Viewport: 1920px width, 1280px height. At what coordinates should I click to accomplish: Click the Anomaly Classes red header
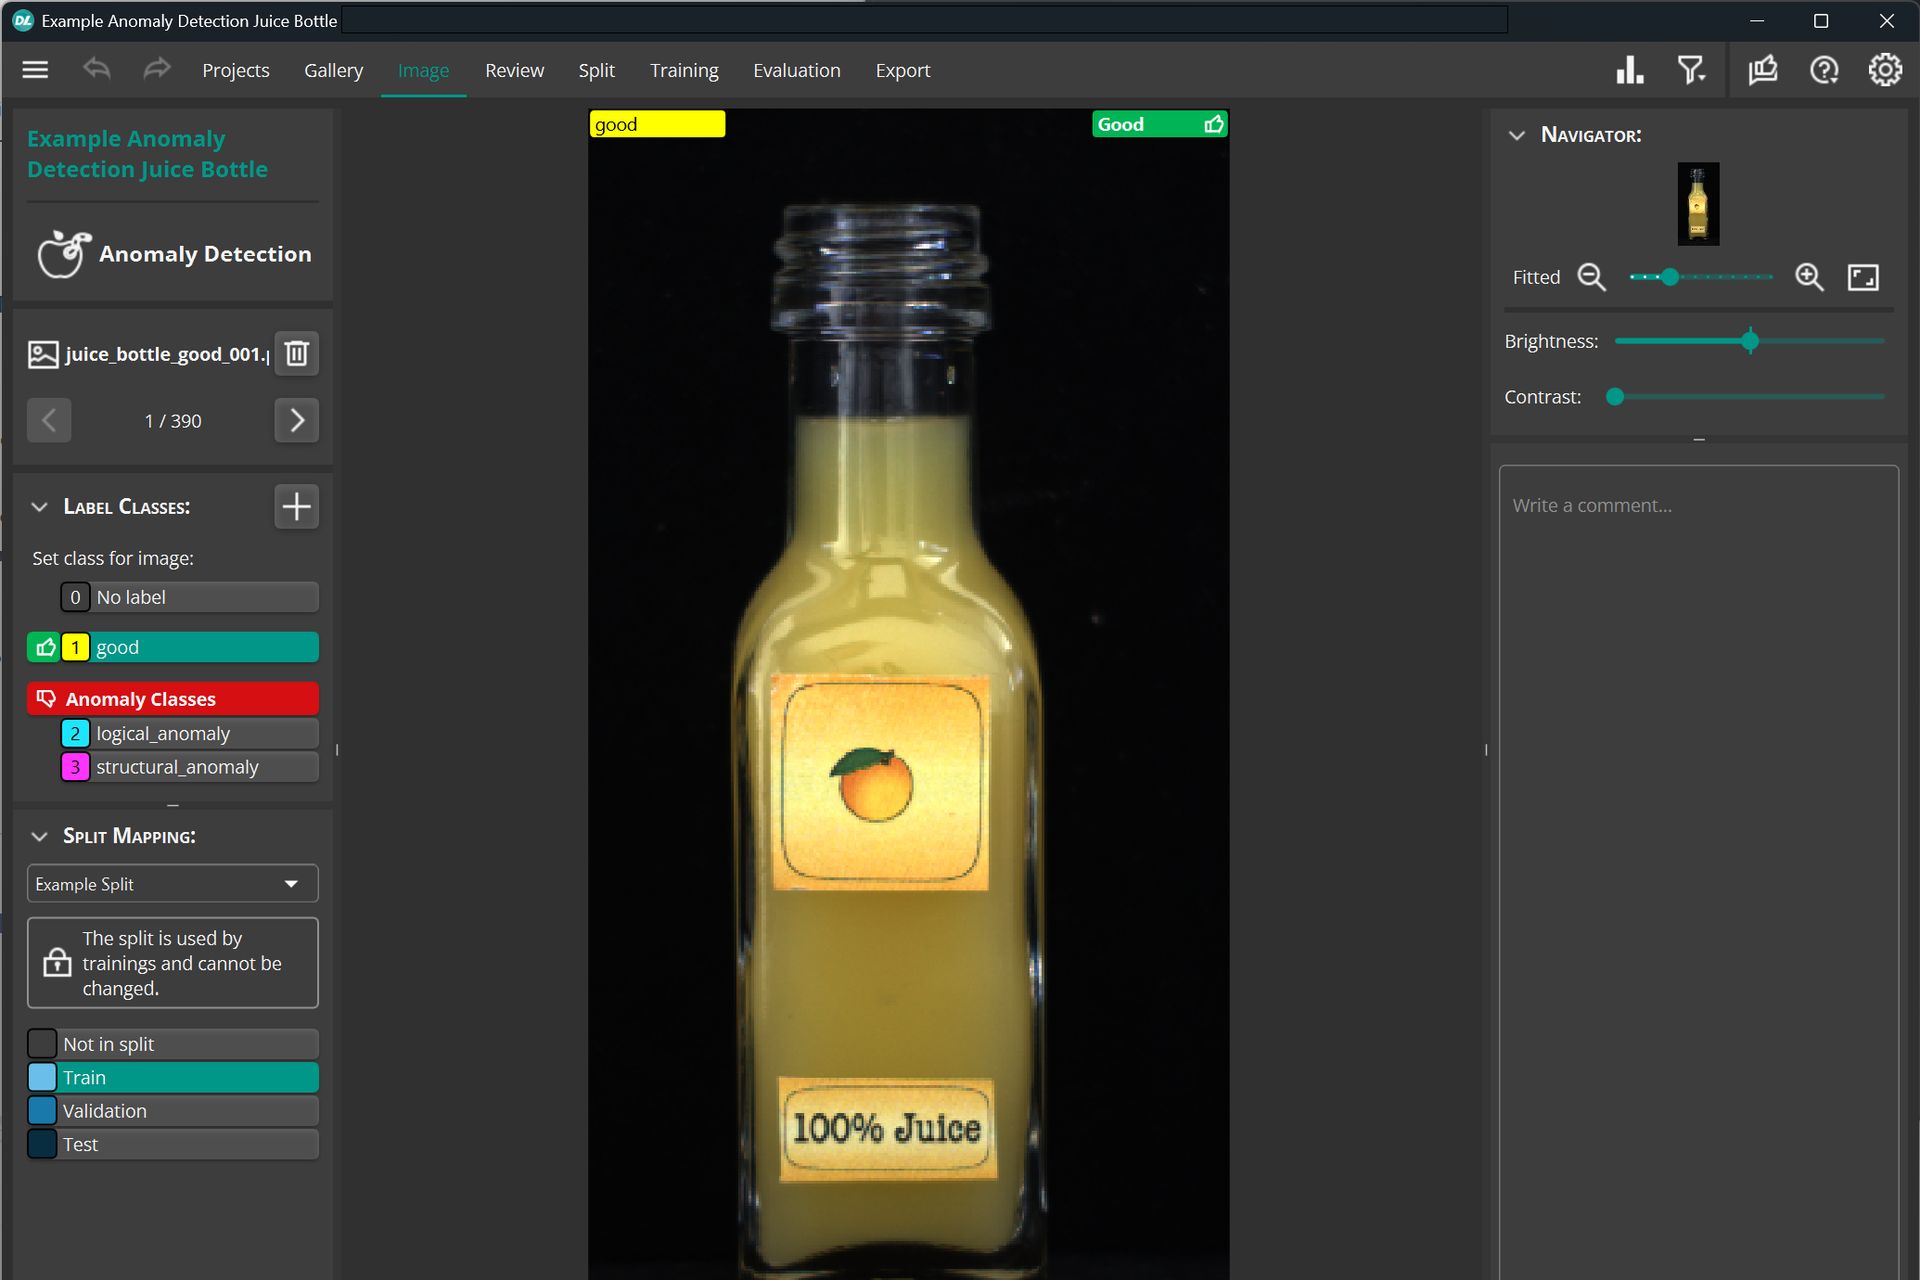tap(173, 698)
